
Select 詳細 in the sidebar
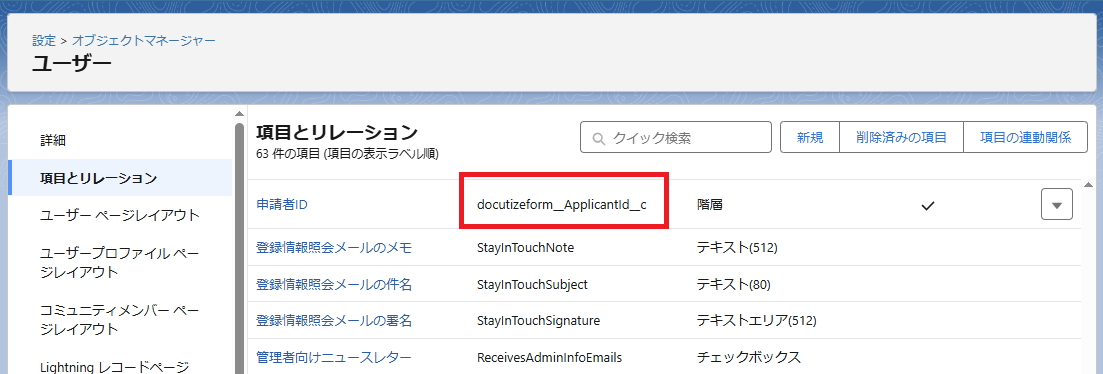(53, 141)
